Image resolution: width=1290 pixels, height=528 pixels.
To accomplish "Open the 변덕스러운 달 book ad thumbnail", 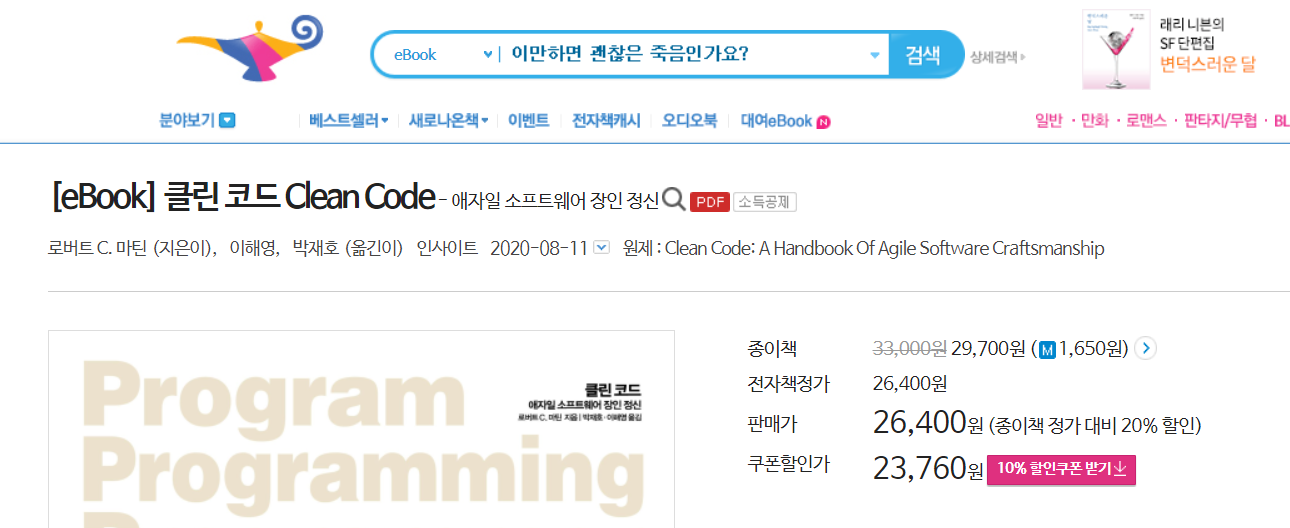I will tap(1114, 51).
